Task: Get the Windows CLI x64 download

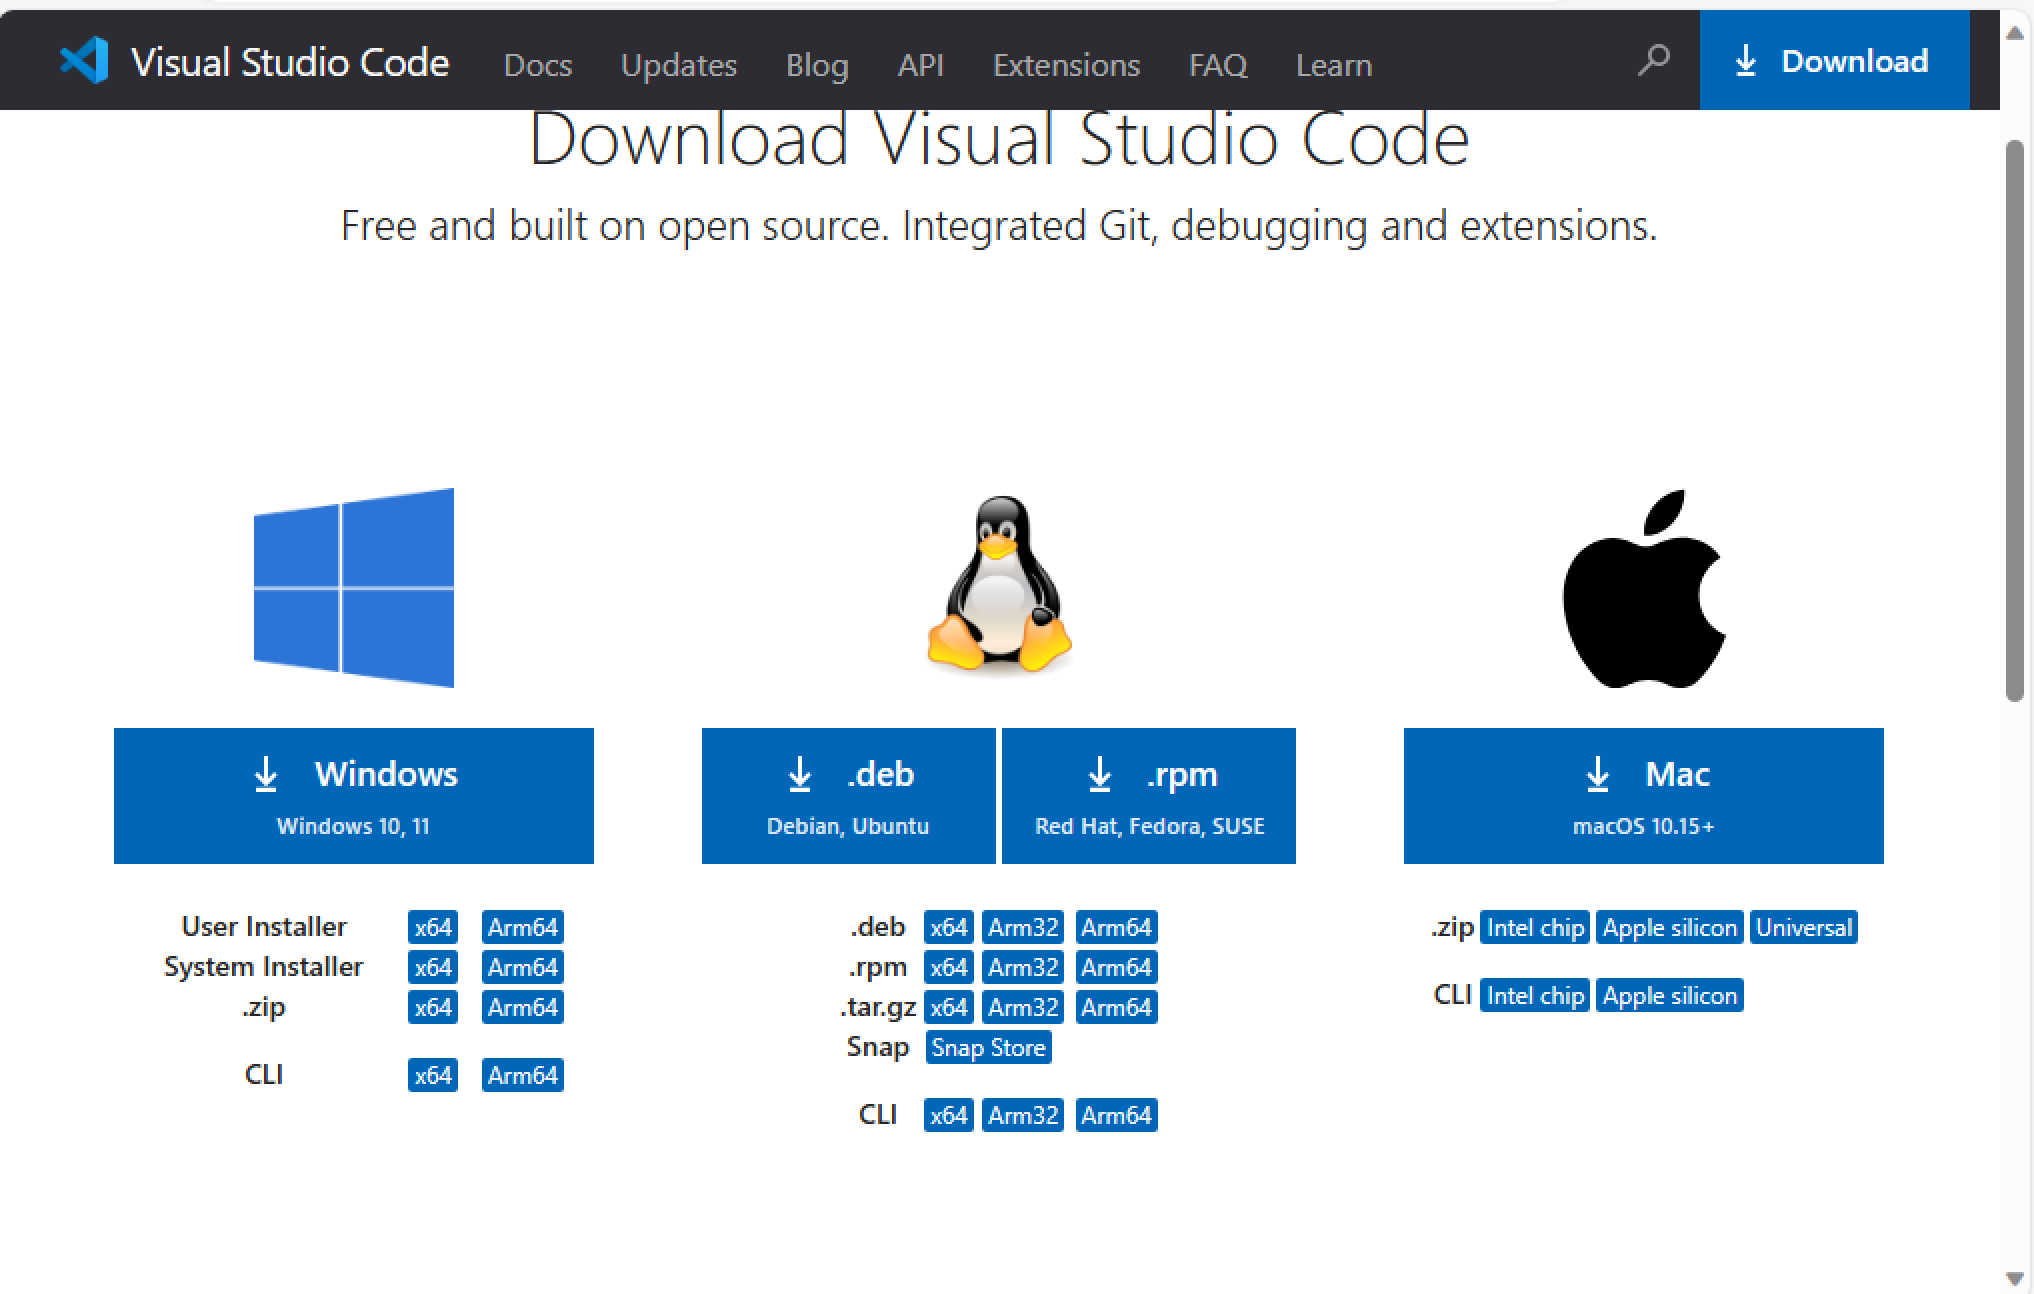Action: (x=433, y=1075)
